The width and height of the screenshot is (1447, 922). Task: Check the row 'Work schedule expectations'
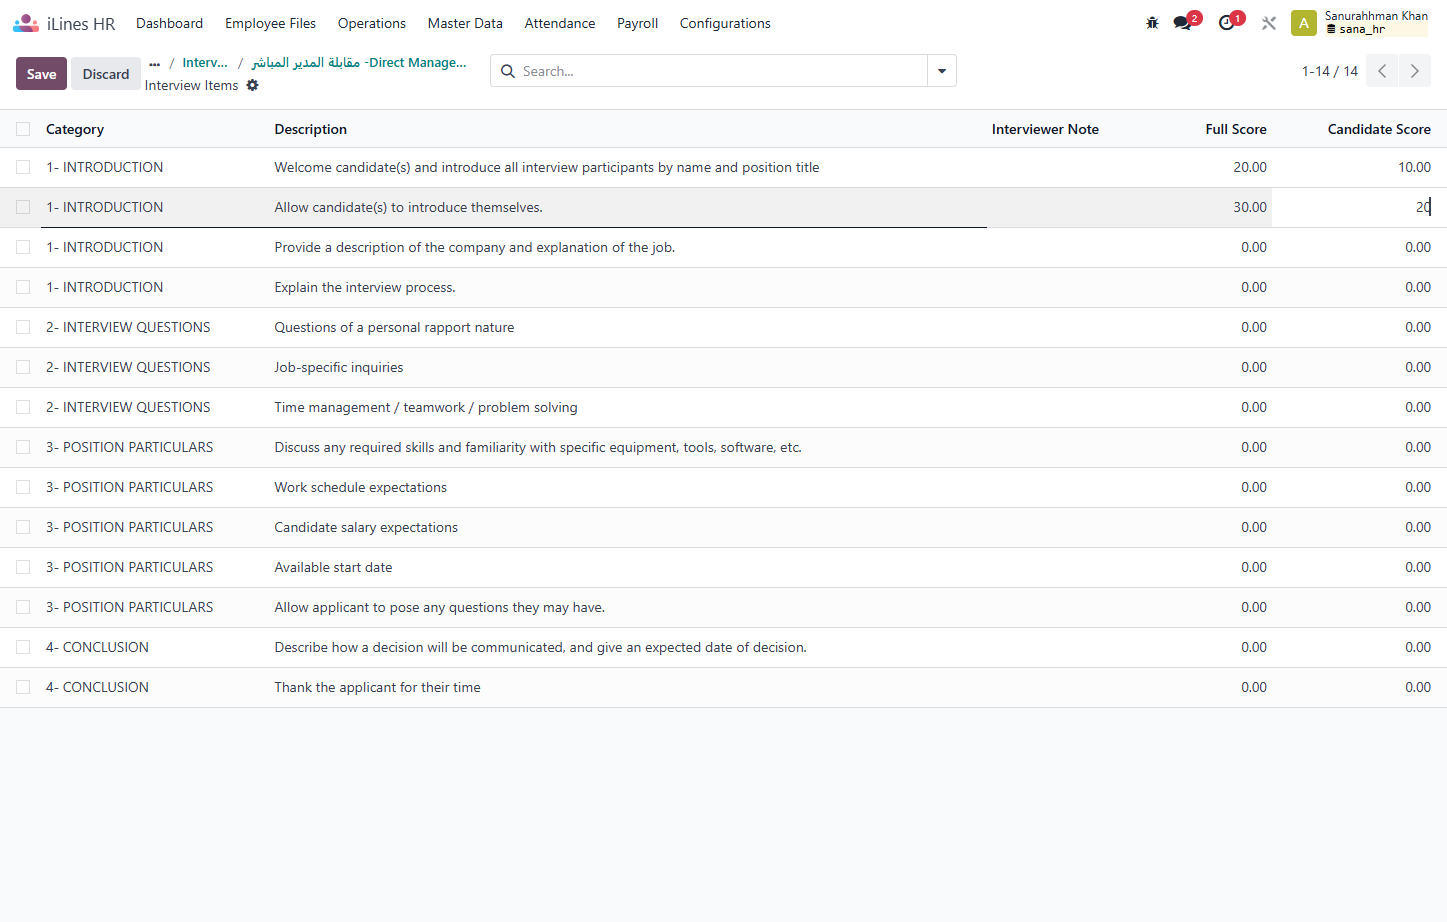click(x=23, y=487)
